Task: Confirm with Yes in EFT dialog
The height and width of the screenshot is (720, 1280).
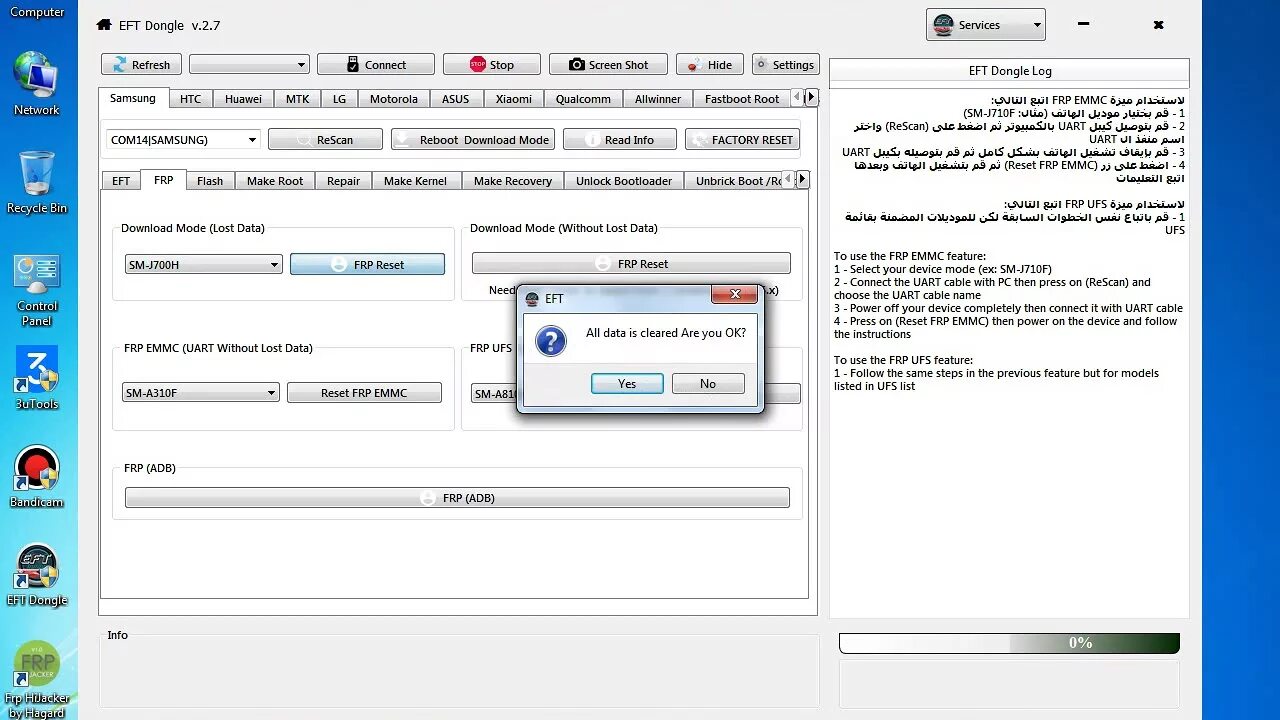Action: click(627, 384)
